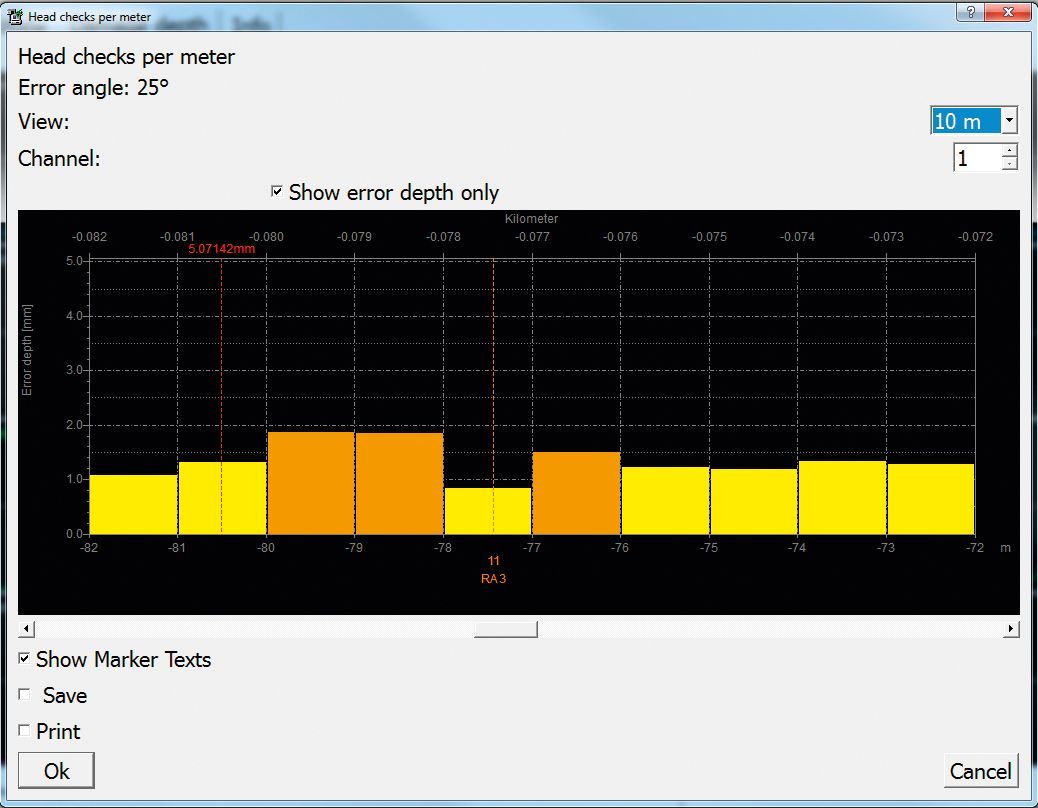
Task: Dismiss the dialog with Cancel
Action: click(981, 771)
